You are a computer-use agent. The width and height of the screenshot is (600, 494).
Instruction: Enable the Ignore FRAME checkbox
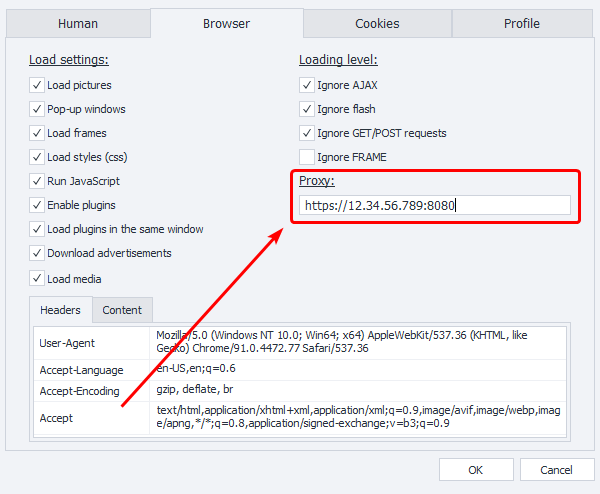[307, 157]
